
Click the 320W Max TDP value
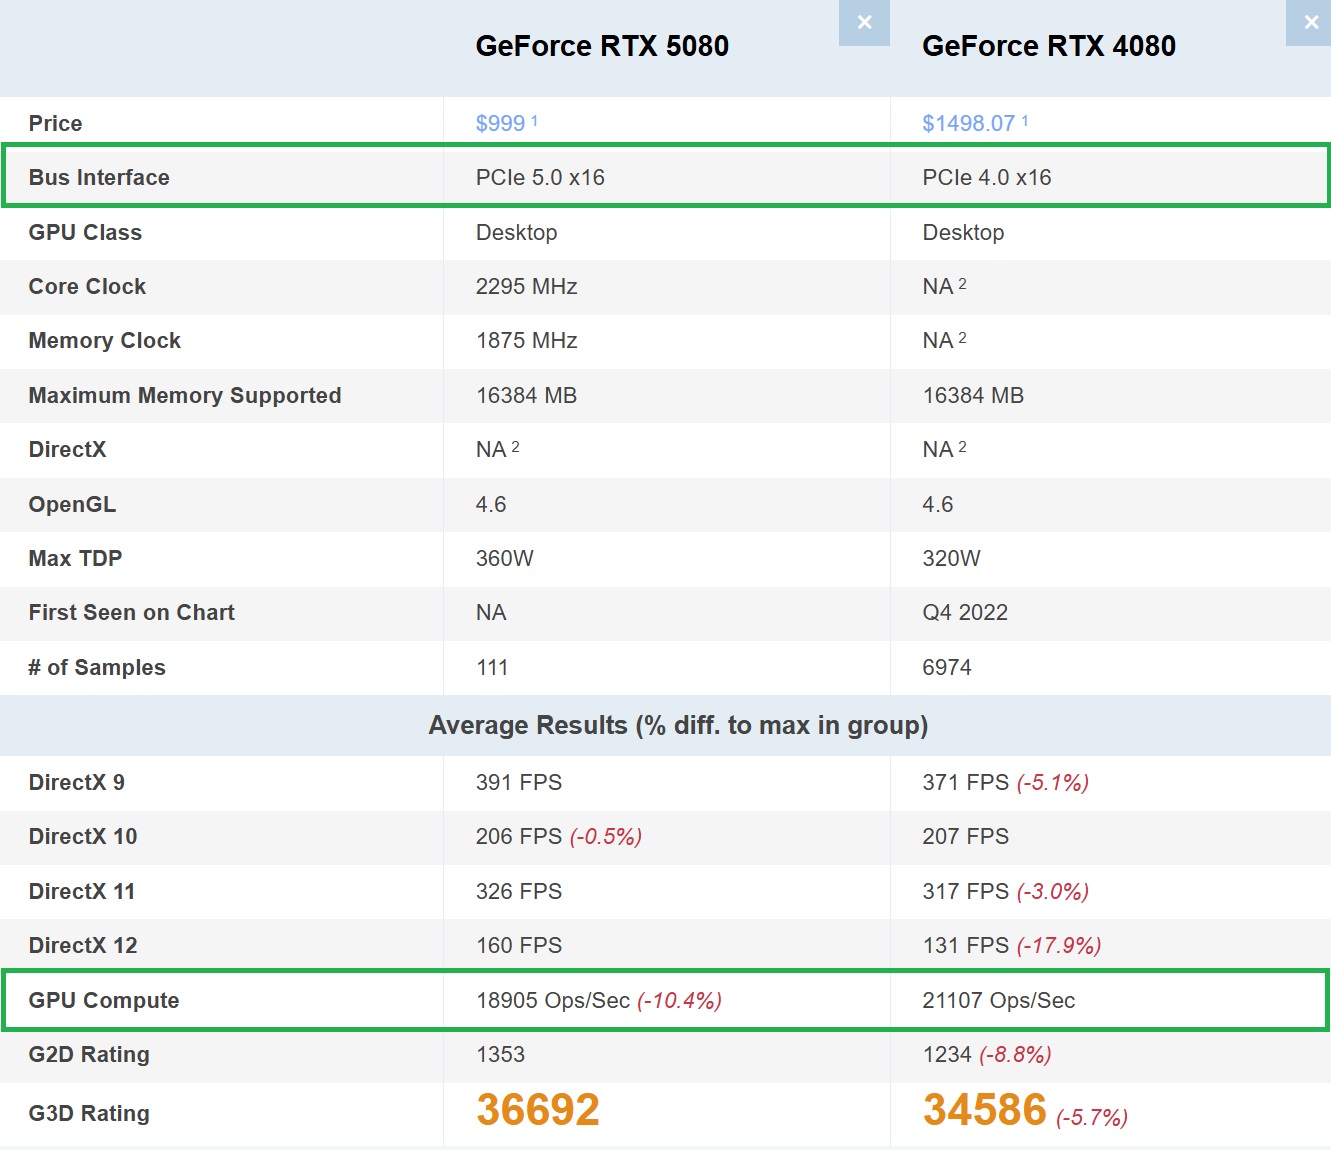pos(951,558)
